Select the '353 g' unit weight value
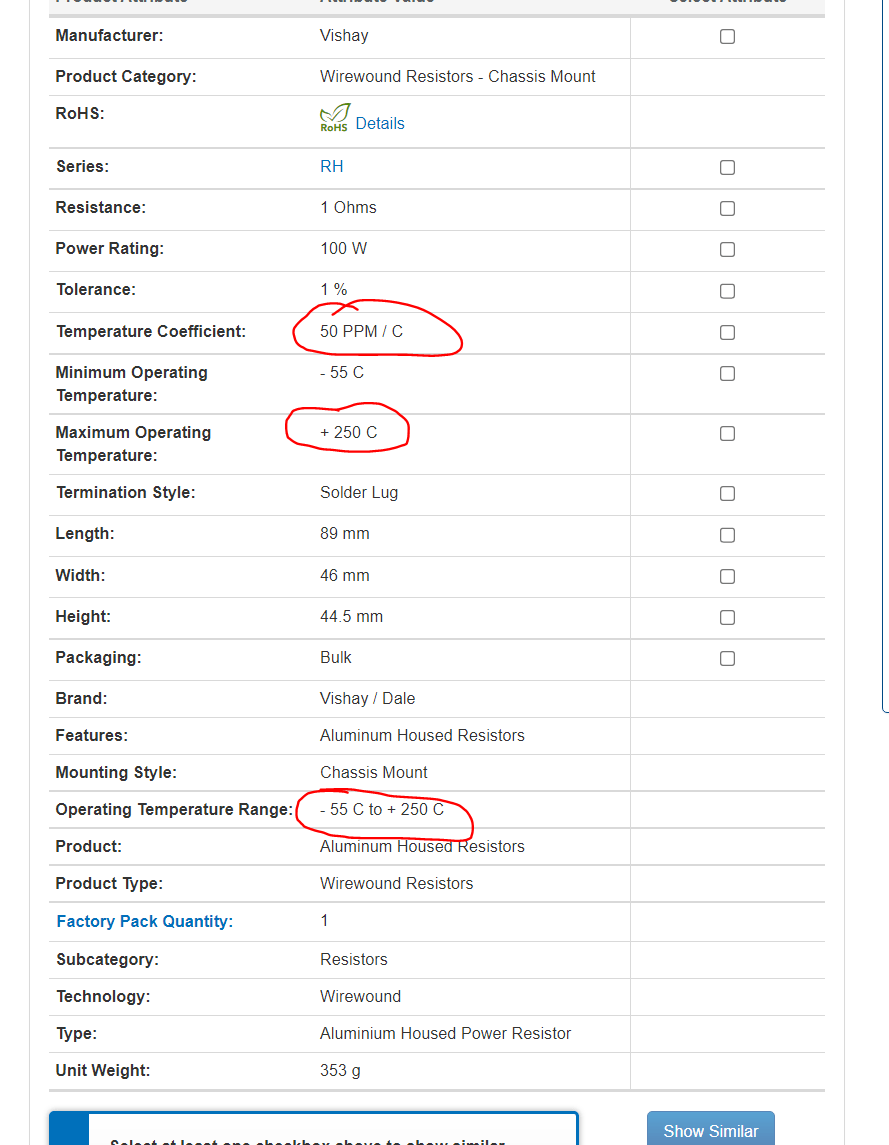 (x=340, y=1071)
